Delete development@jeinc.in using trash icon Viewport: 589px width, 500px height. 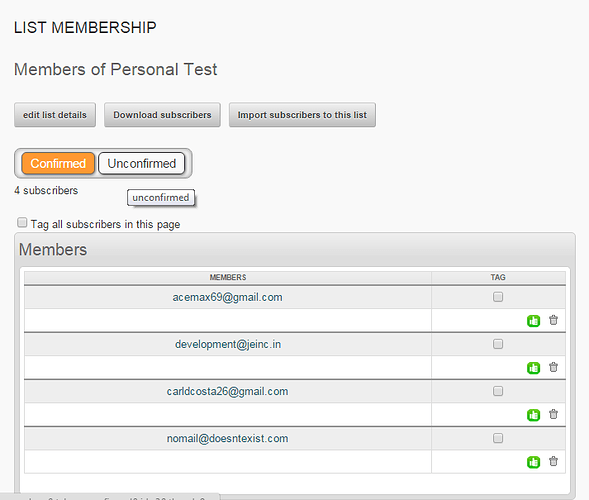(553, 367)
